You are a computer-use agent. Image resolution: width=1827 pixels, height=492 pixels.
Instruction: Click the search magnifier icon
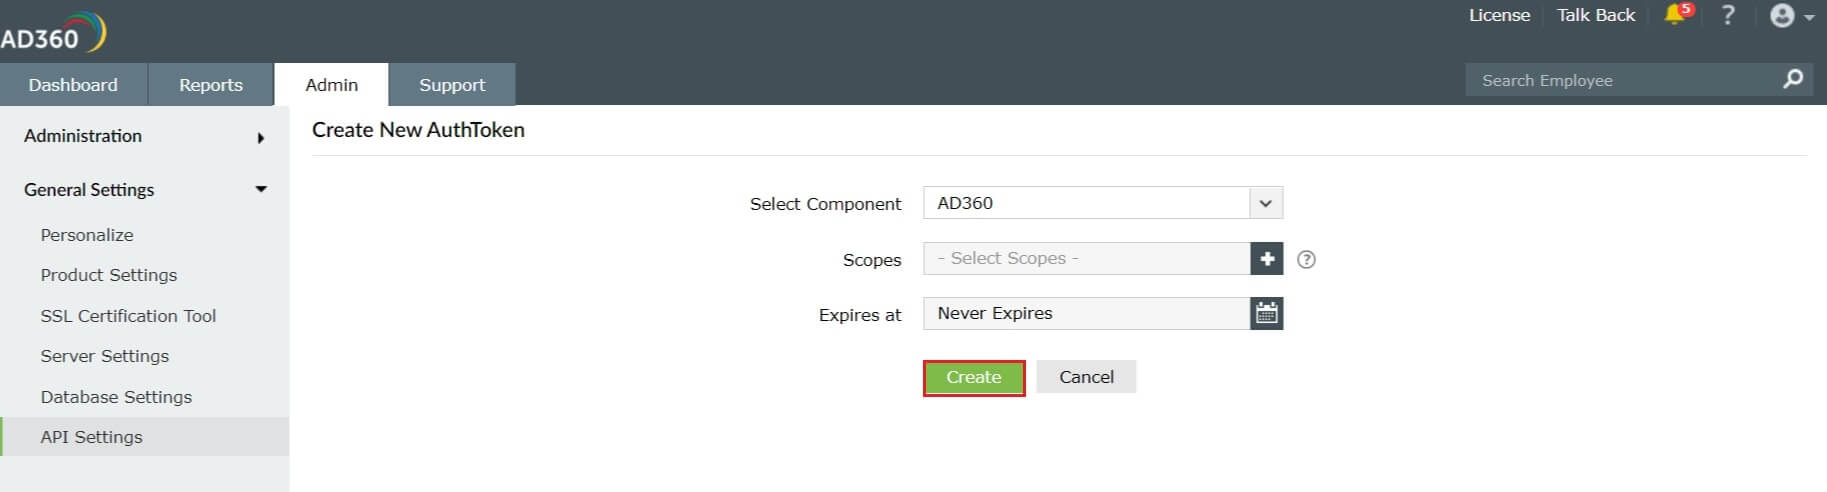click(x=1792, y=79)
